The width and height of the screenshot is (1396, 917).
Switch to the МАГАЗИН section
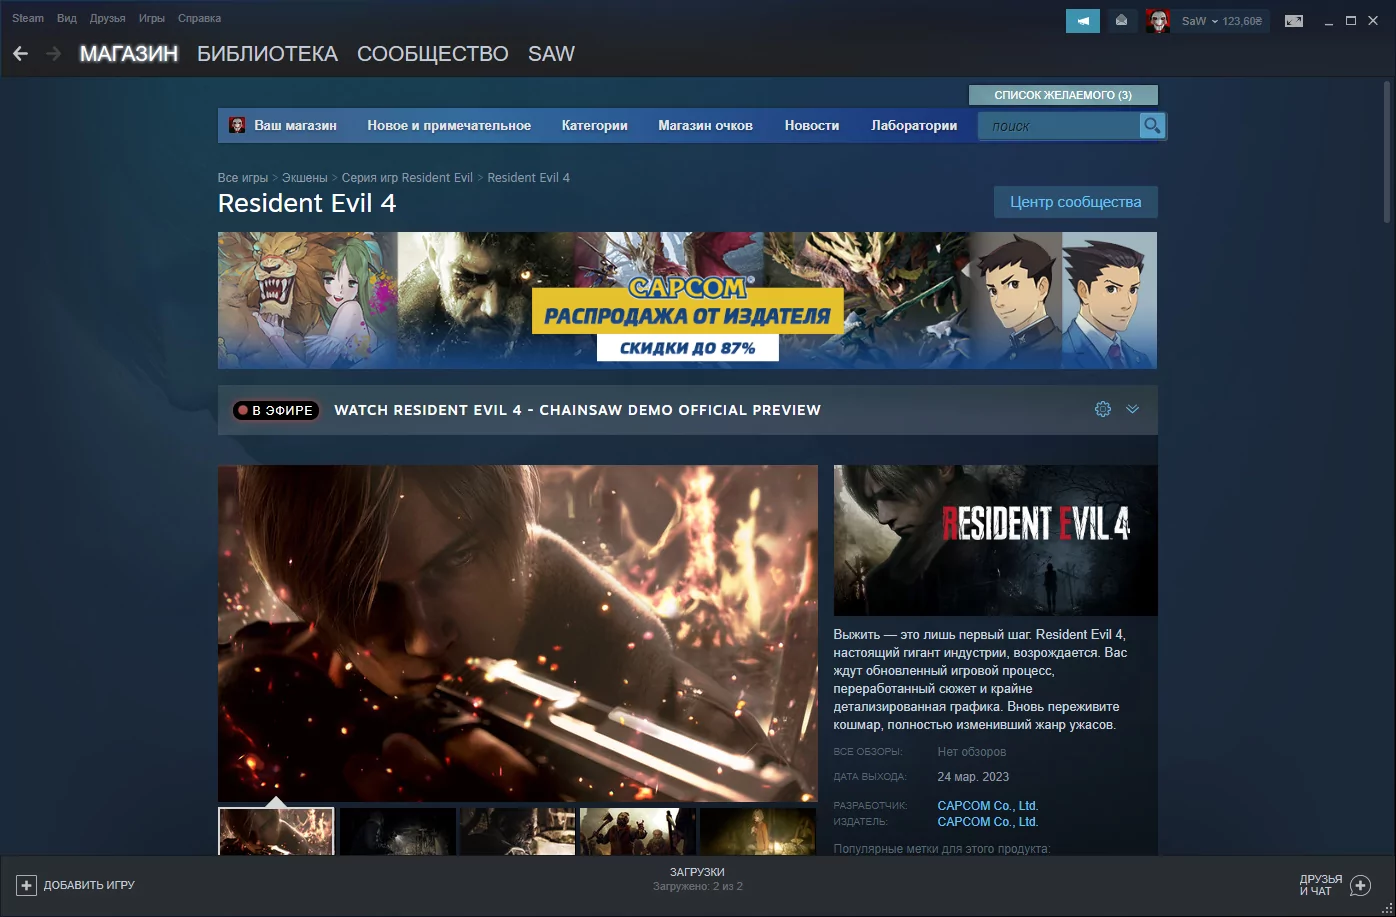tap(129, 54)
